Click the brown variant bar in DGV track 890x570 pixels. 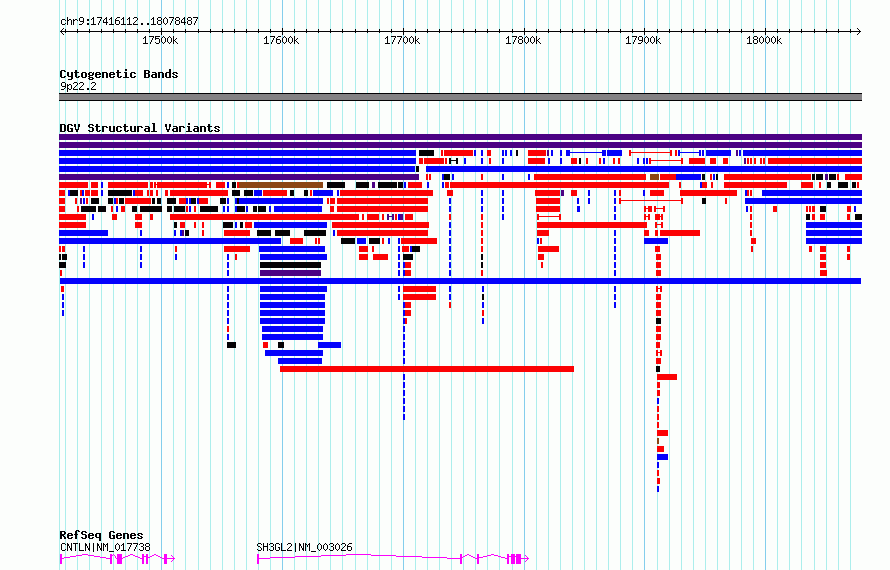pyautogui.click(x=280, y=185)
